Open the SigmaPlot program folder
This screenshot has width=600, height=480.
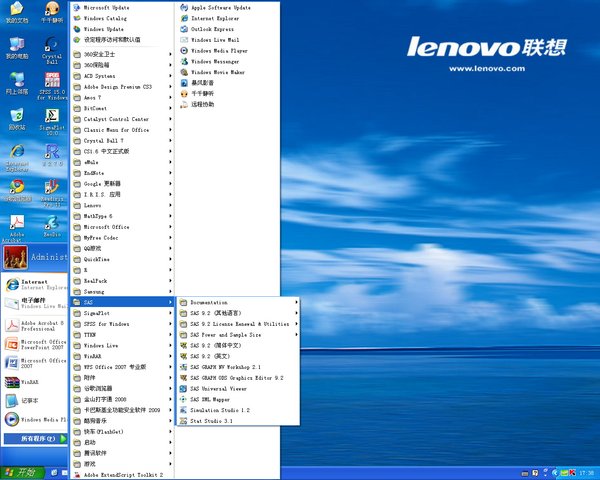pos(122,313)
